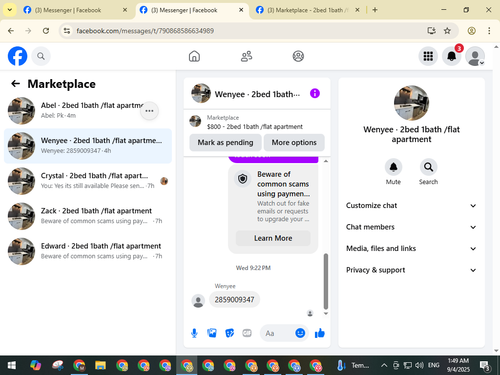
Task: Click the install app icon in address bar
Action: coord(431,31)
